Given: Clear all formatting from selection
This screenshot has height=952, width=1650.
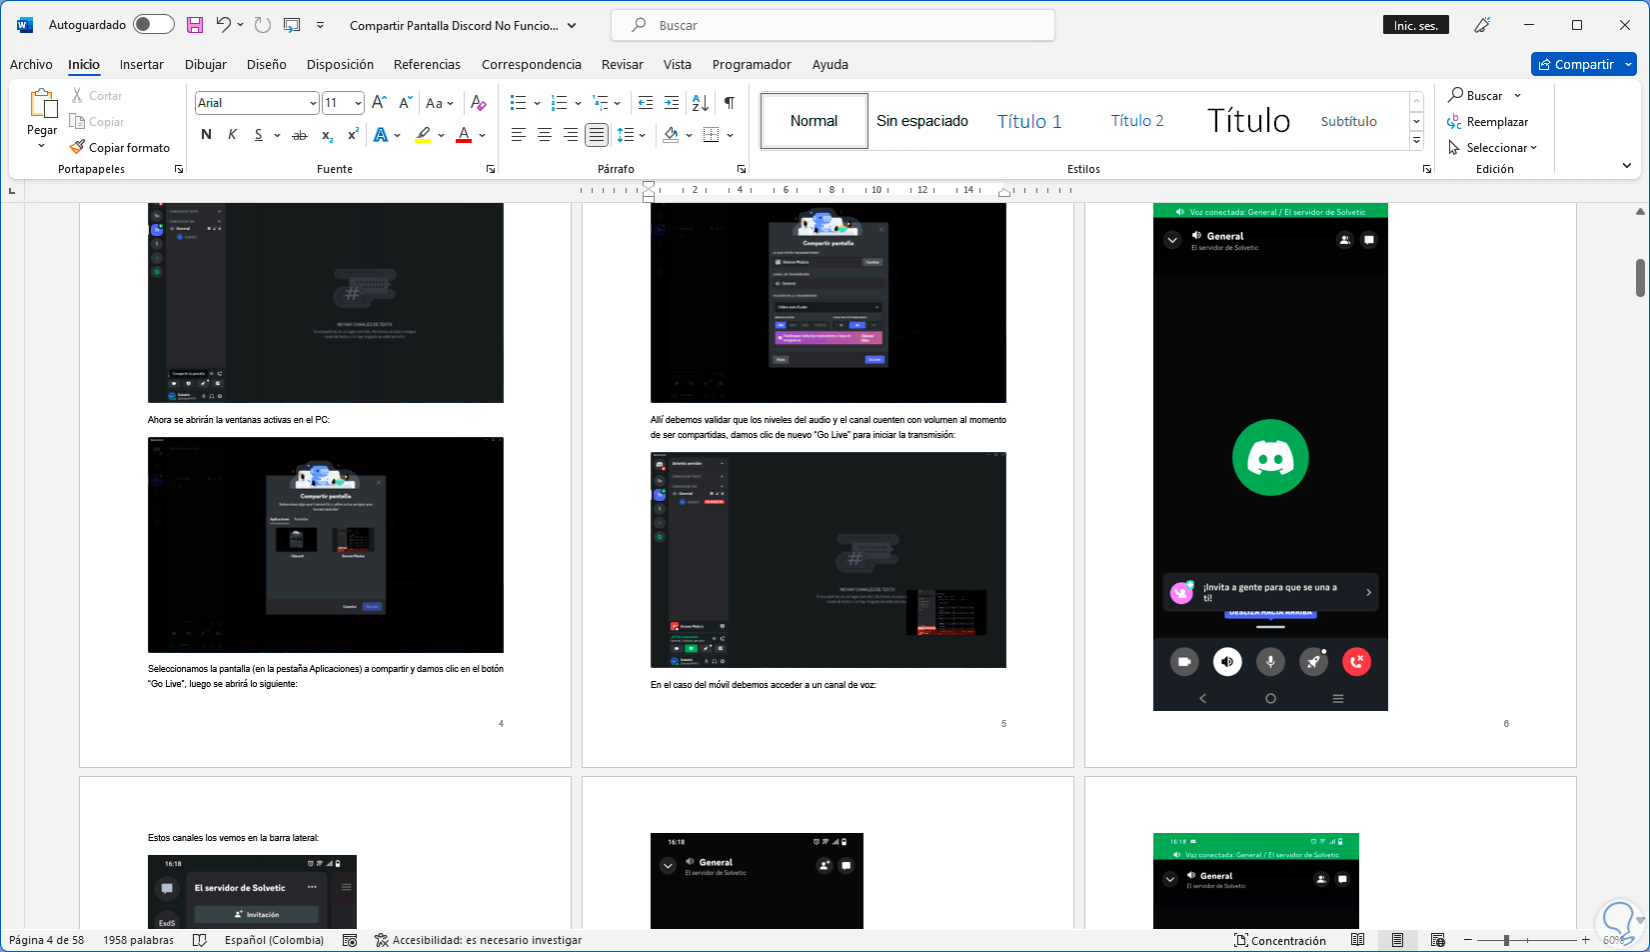Looking at the screenshot, I should (478, 103).
